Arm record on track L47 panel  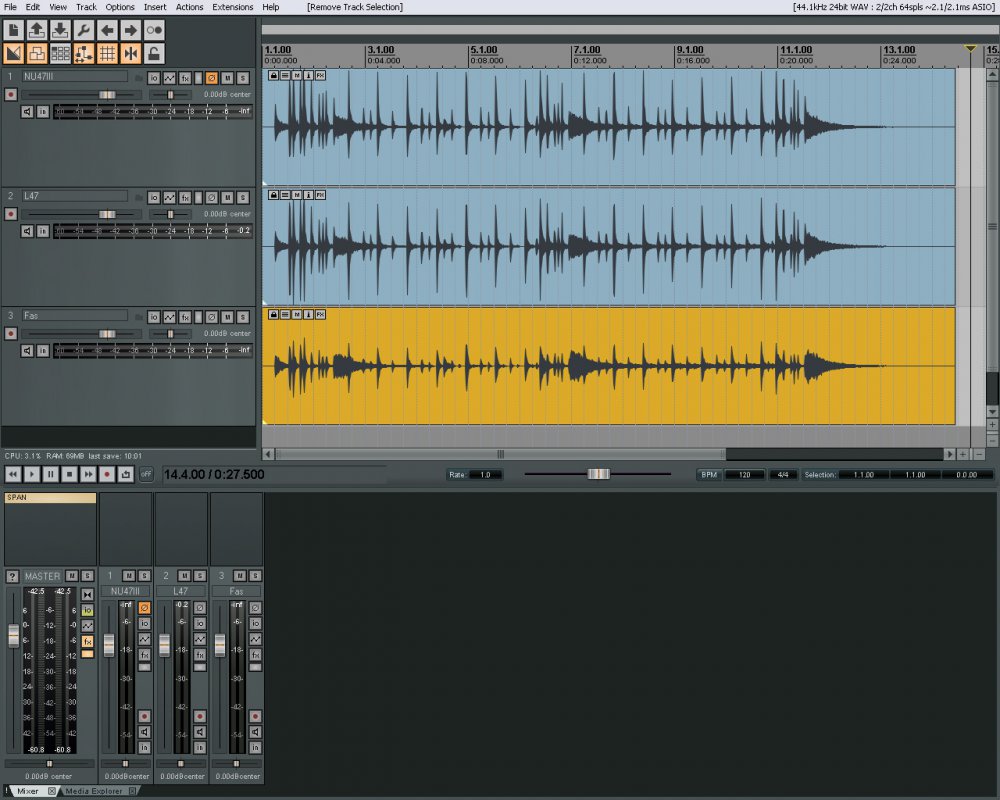click(10, 214)
